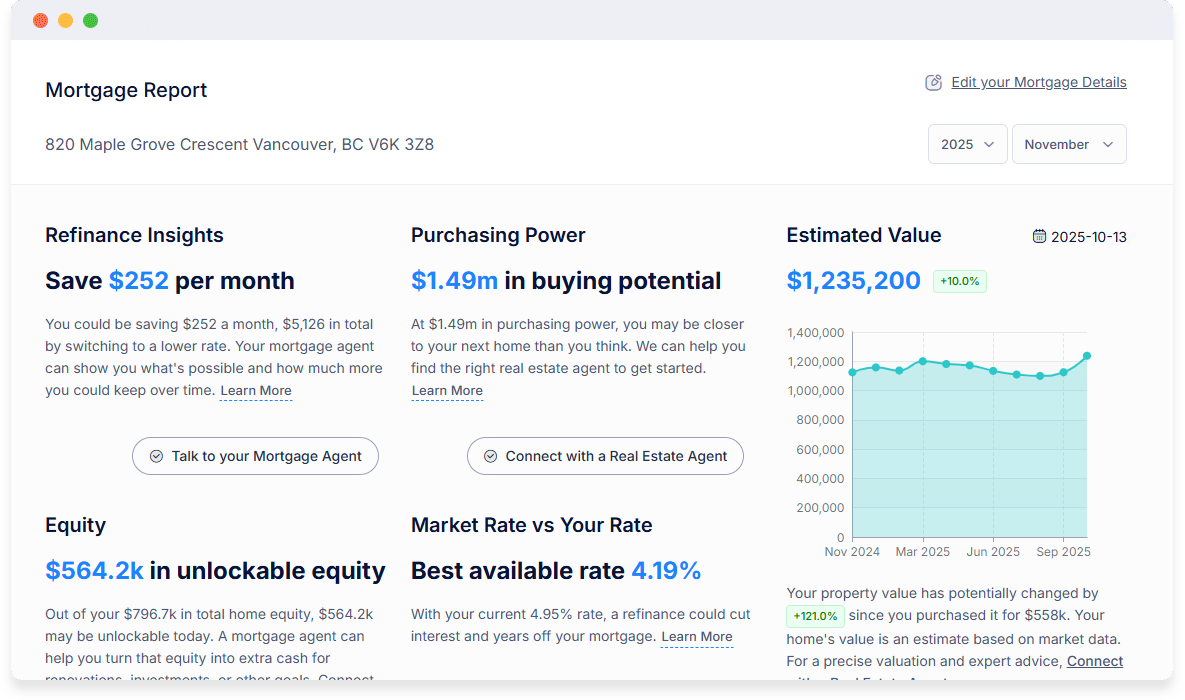Click the red close window dot
The height and width of the screenshot is (700, 1185).
(x=40, y=20)
